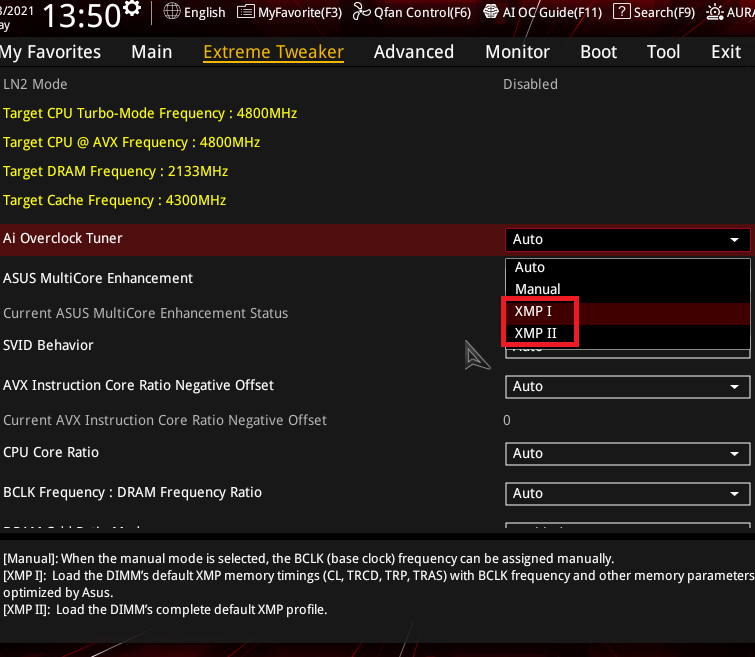Choose Manual in overclock tuner list
755x657 pixels.
pyautogui.click(x=627, y=289)
